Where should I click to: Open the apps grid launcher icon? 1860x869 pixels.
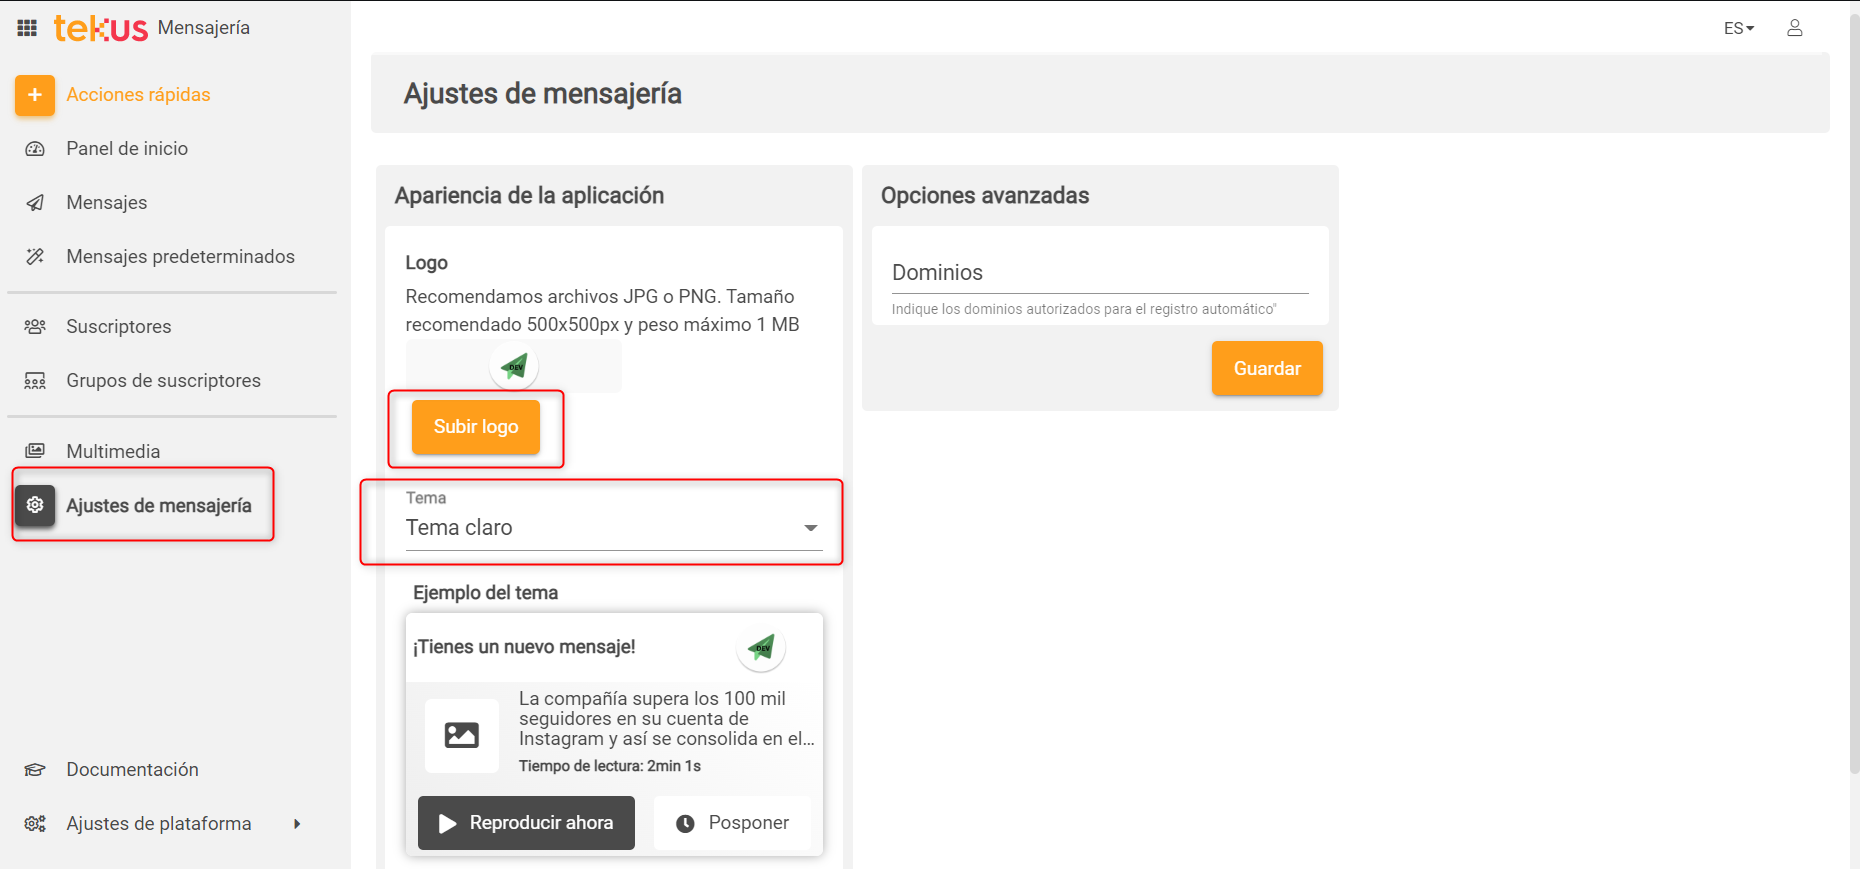coord(27,28)
